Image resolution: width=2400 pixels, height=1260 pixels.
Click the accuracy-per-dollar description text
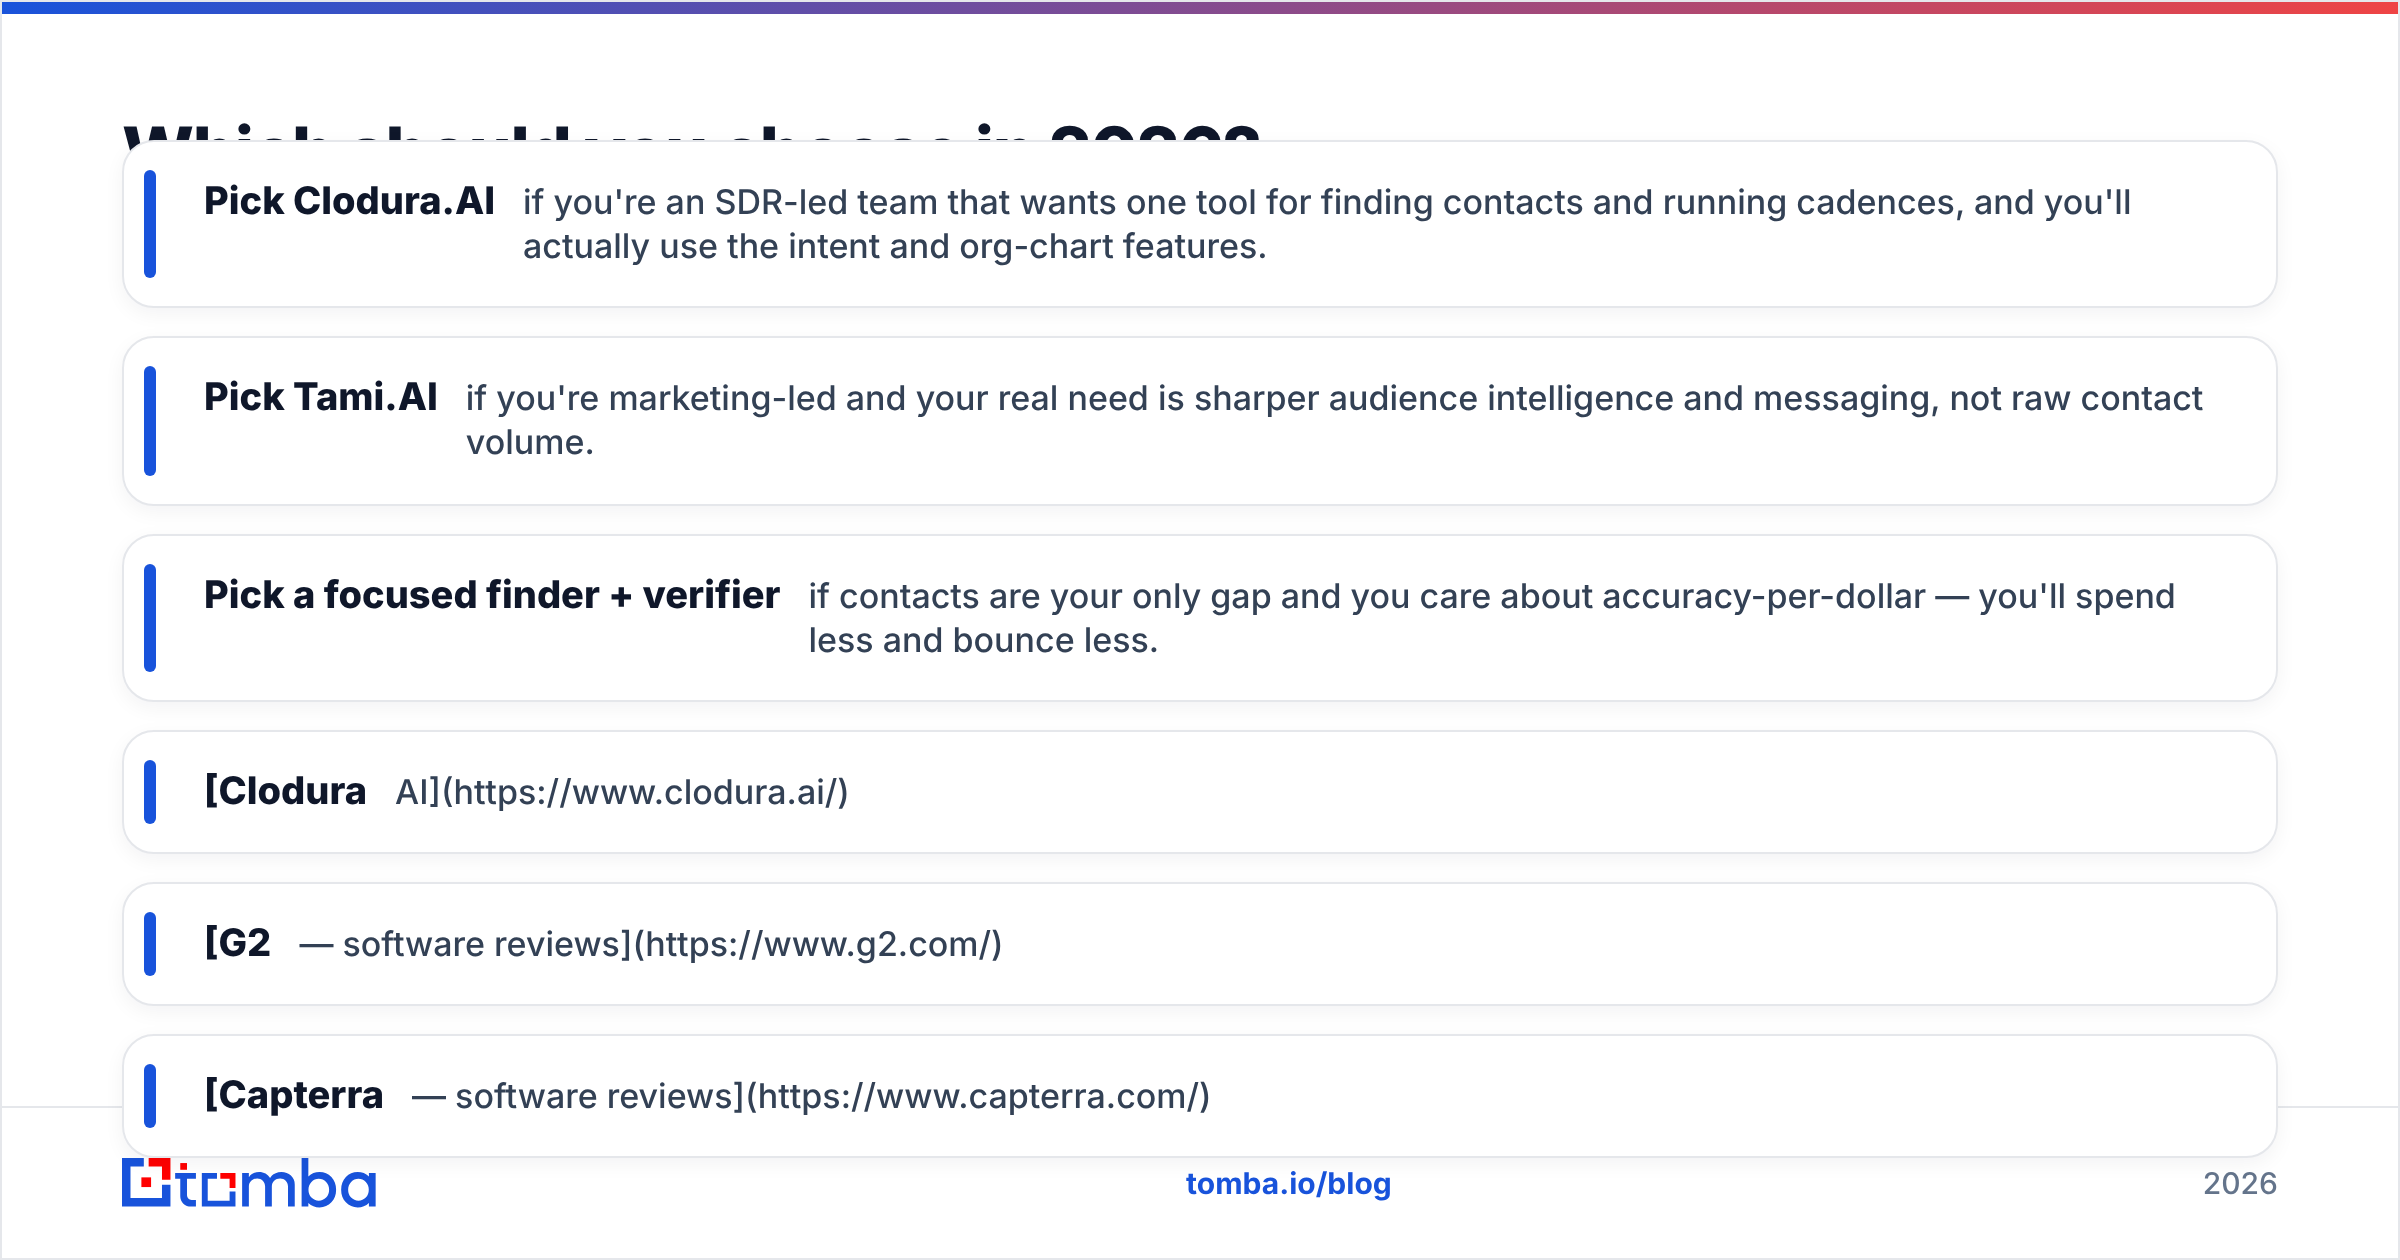[1492, 618]
